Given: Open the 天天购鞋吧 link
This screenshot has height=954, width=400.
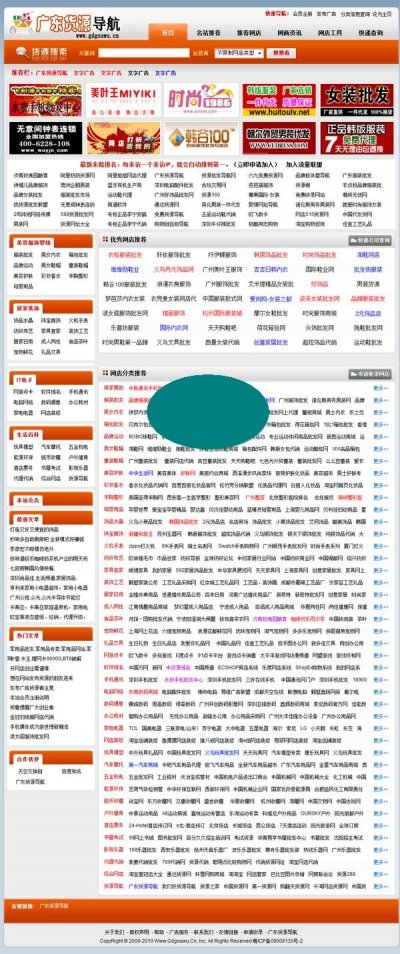Looking at the screenshot, I should (x=222, y=328).
